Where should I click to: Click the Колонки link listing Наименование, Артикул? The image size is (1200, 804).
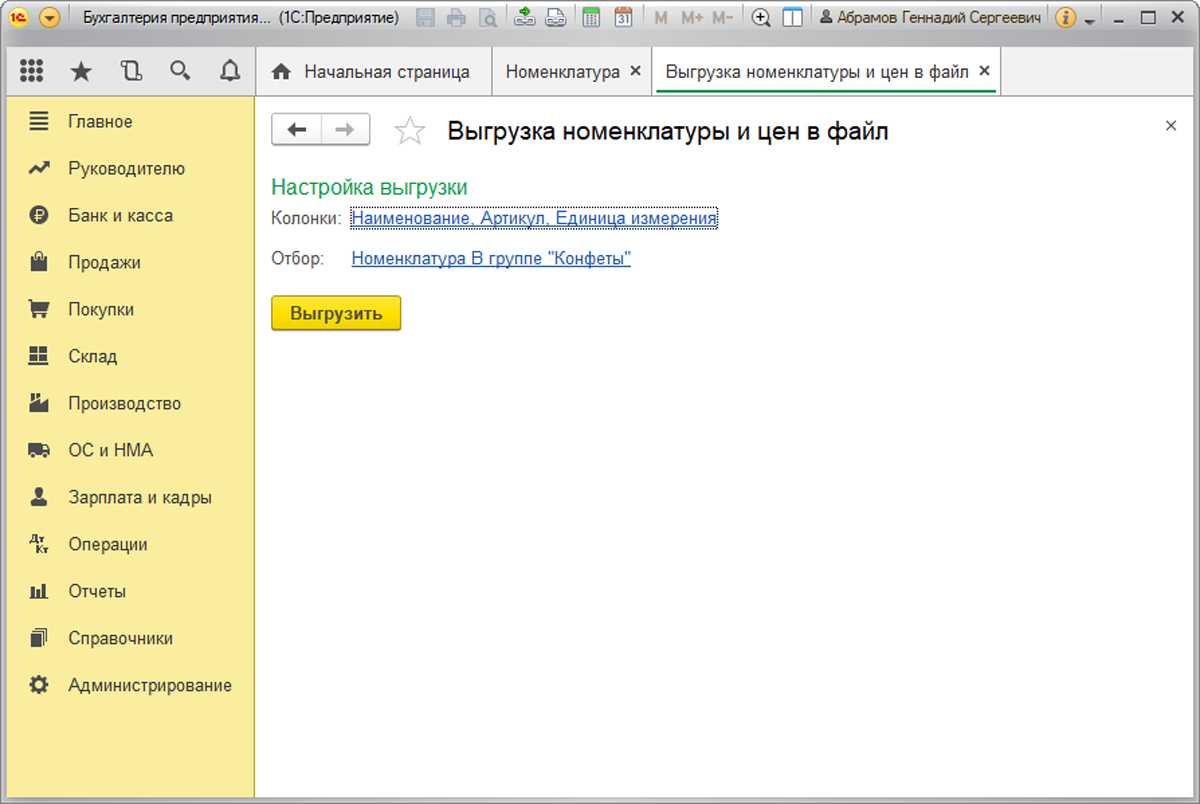[533, 218]
